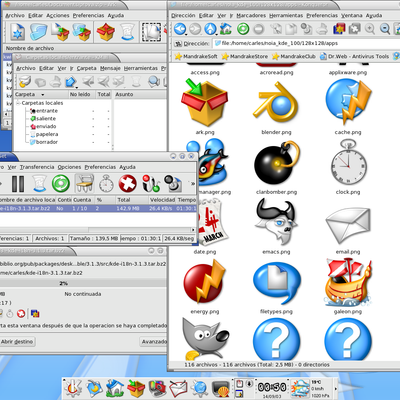Open Marcadores menu in file browser
Viewport: 400px width, 400px height.
click(x=251, y=15)
